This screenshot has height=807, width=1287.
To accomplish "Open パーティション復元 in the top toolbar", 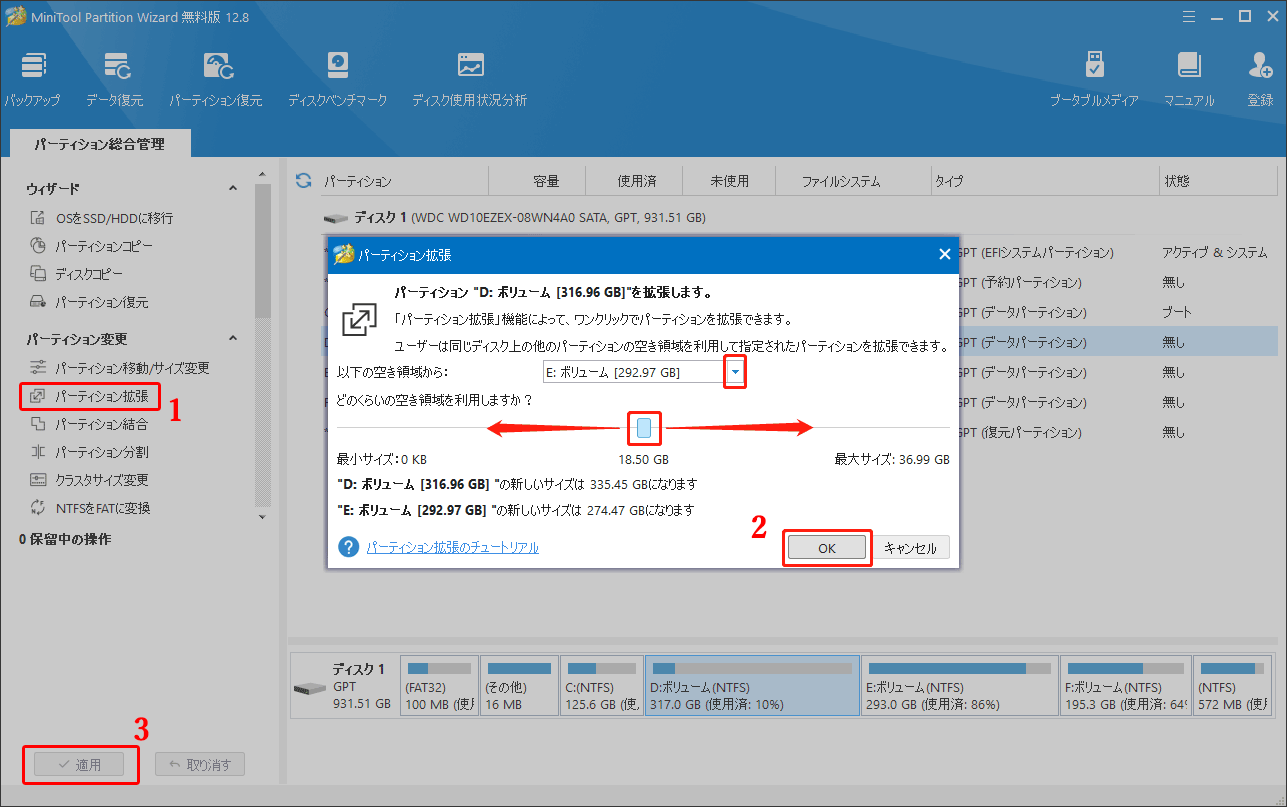I will (x=216, y=78).
